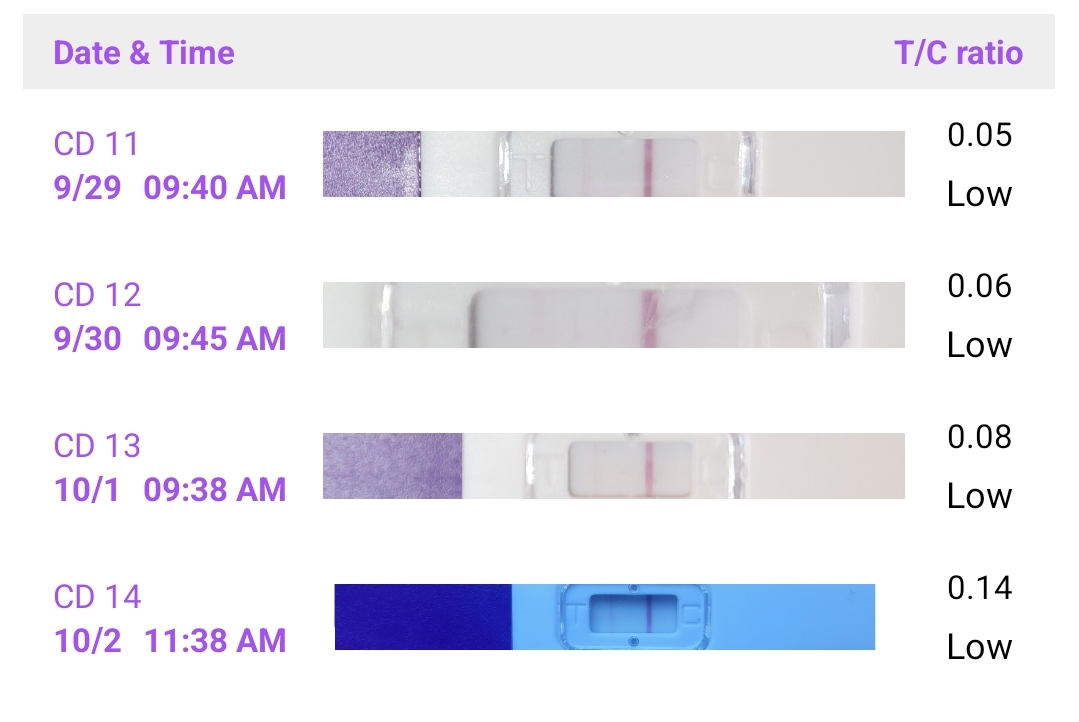Tap the 10/1 09:38 AM timestamp
Screen dimensions: 1079x722
170,489
